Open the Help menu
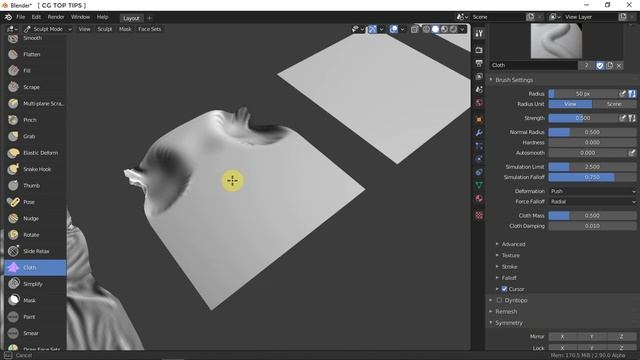640x360 pixels. click(x=102, y=17)
